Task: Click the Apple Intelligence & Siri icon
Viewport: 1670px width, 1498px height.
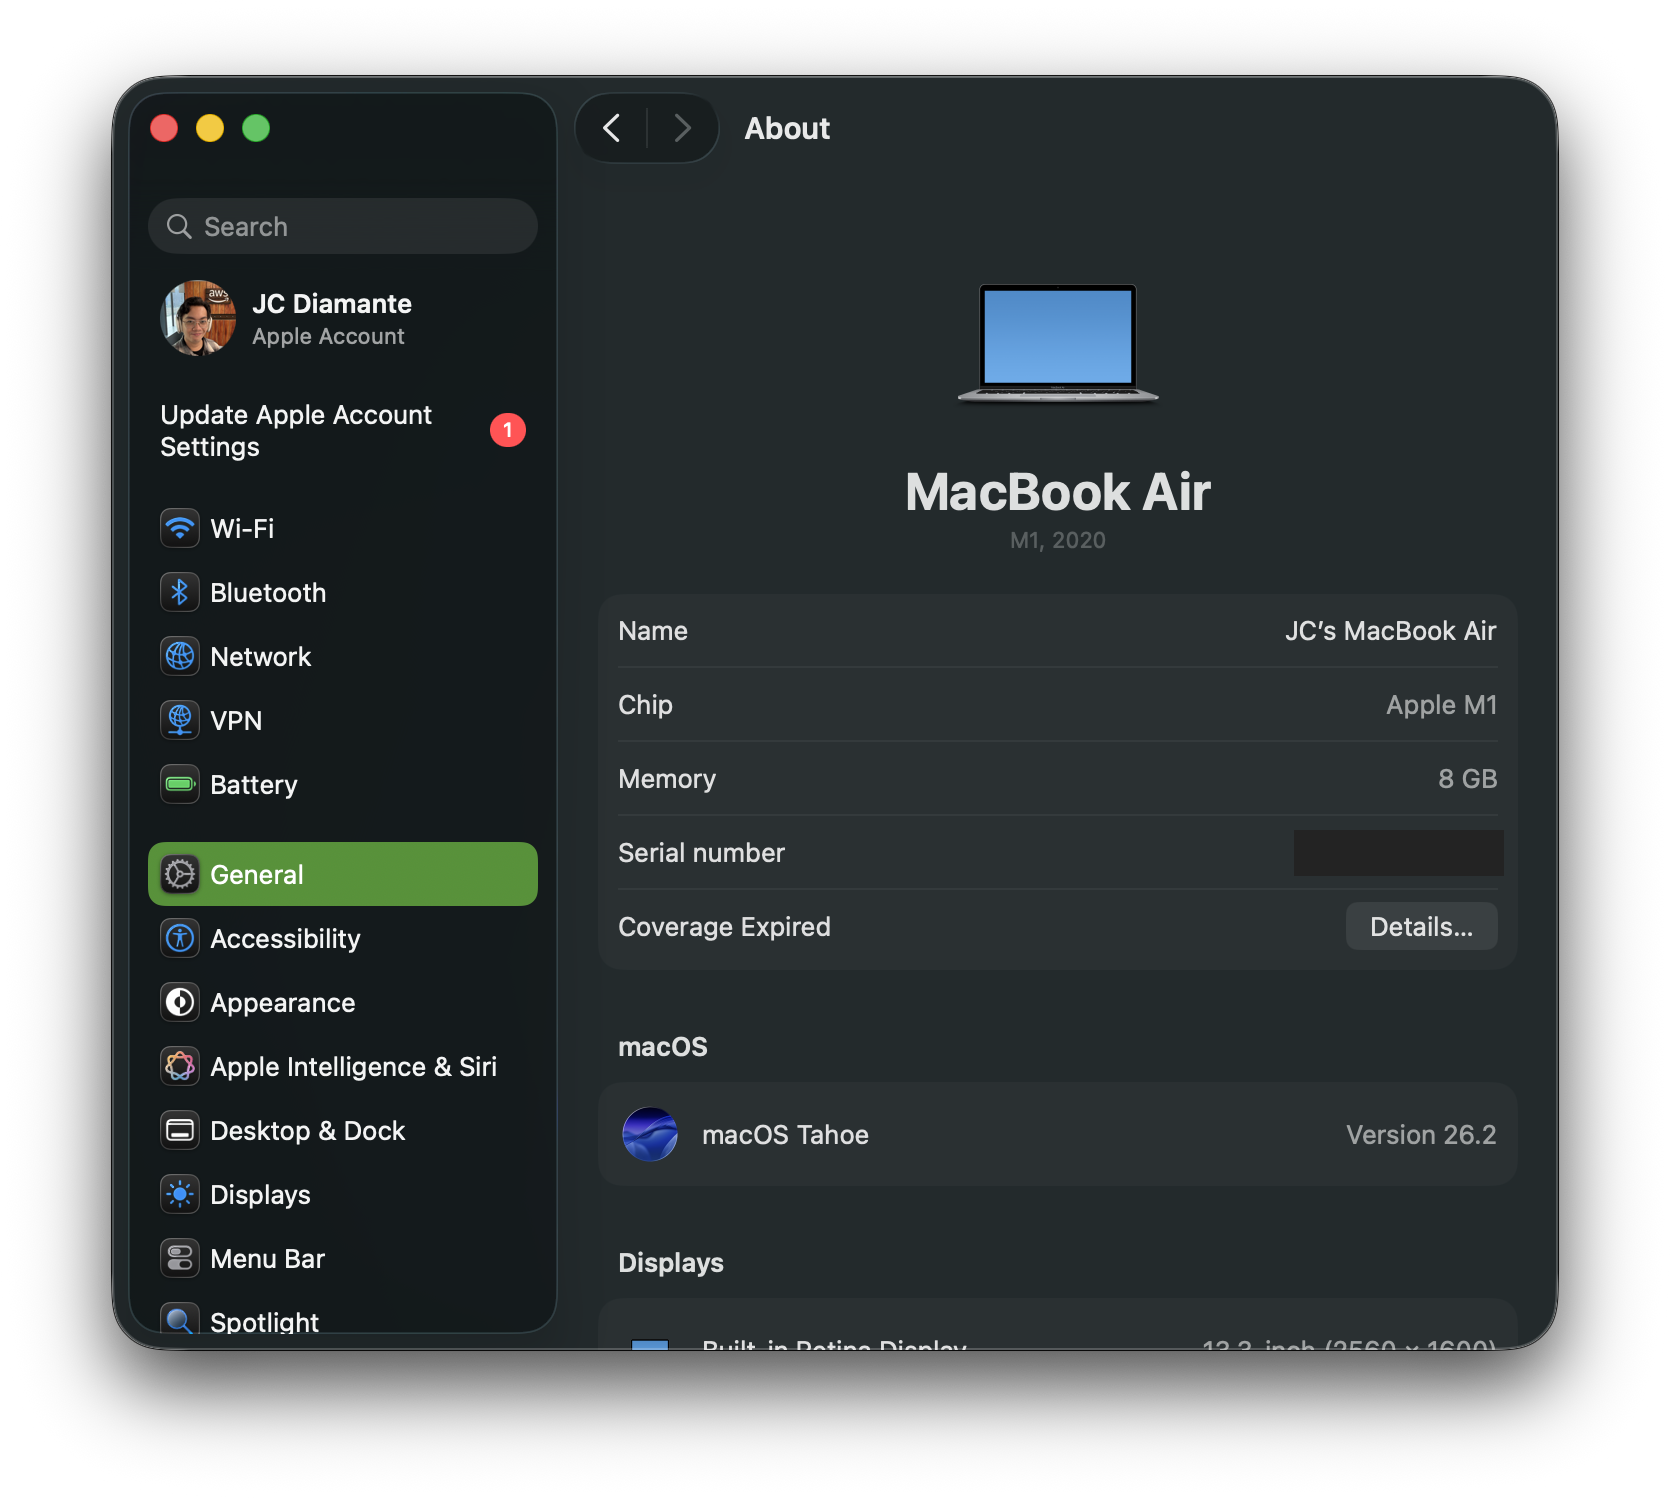Action: tap(180, 1066)
